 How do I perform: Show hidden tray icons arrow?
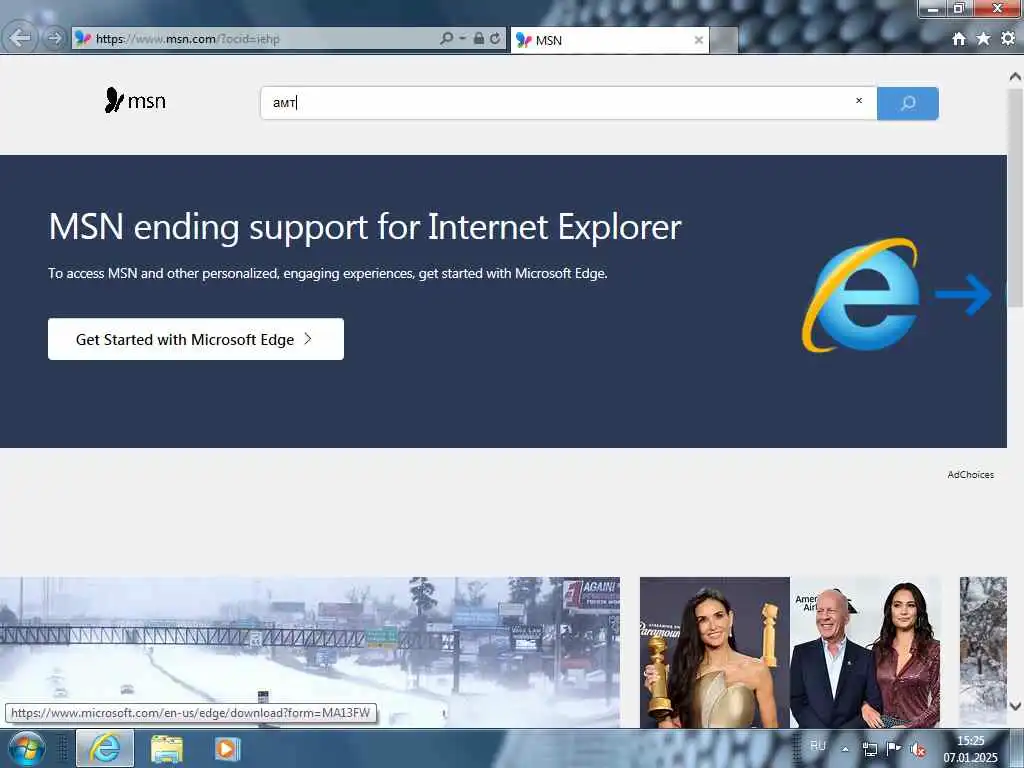click(x=845, y=749)
